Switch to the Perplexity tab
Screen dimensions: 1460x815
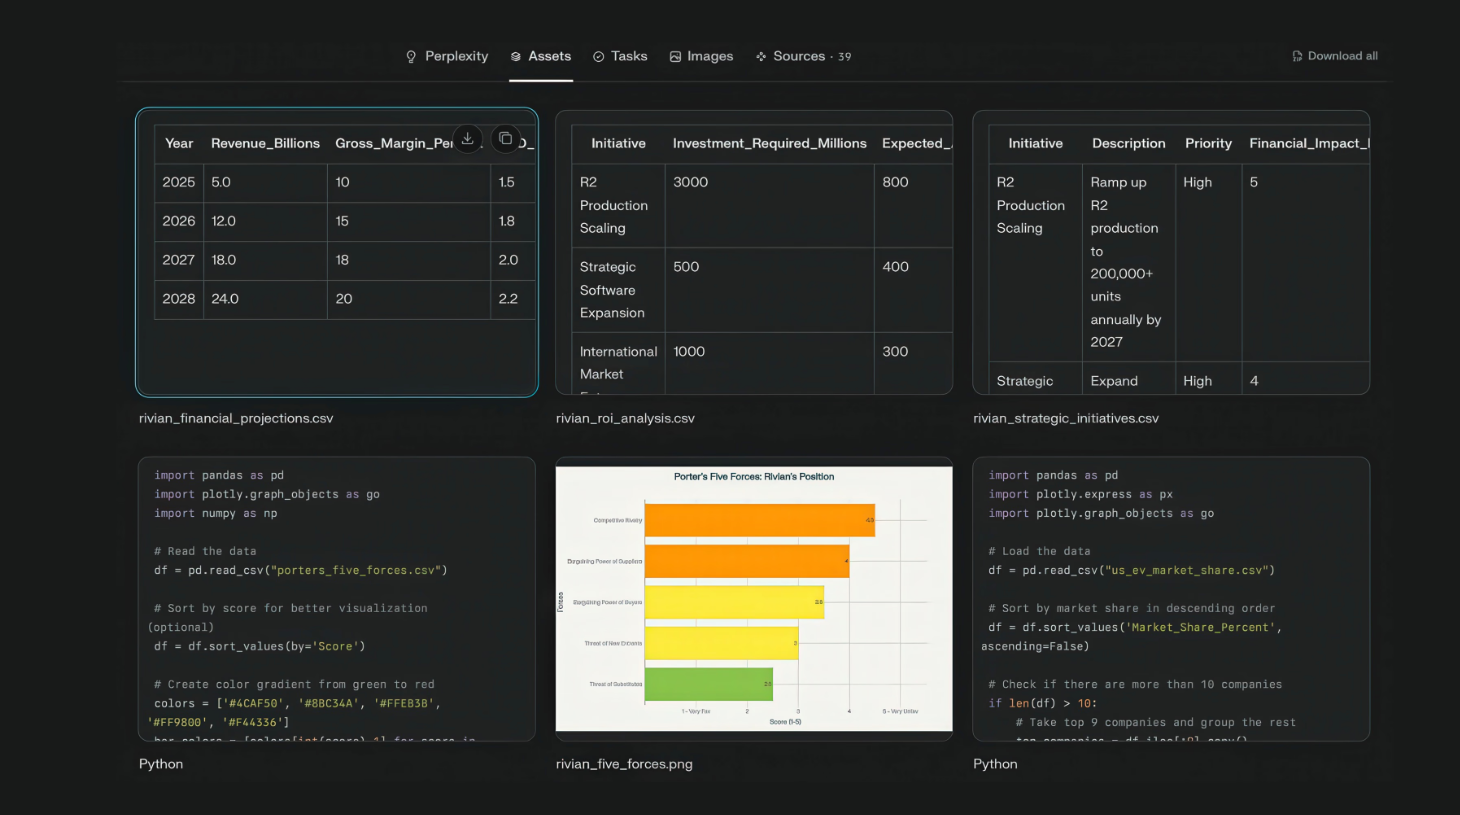[x=456, y=57]
